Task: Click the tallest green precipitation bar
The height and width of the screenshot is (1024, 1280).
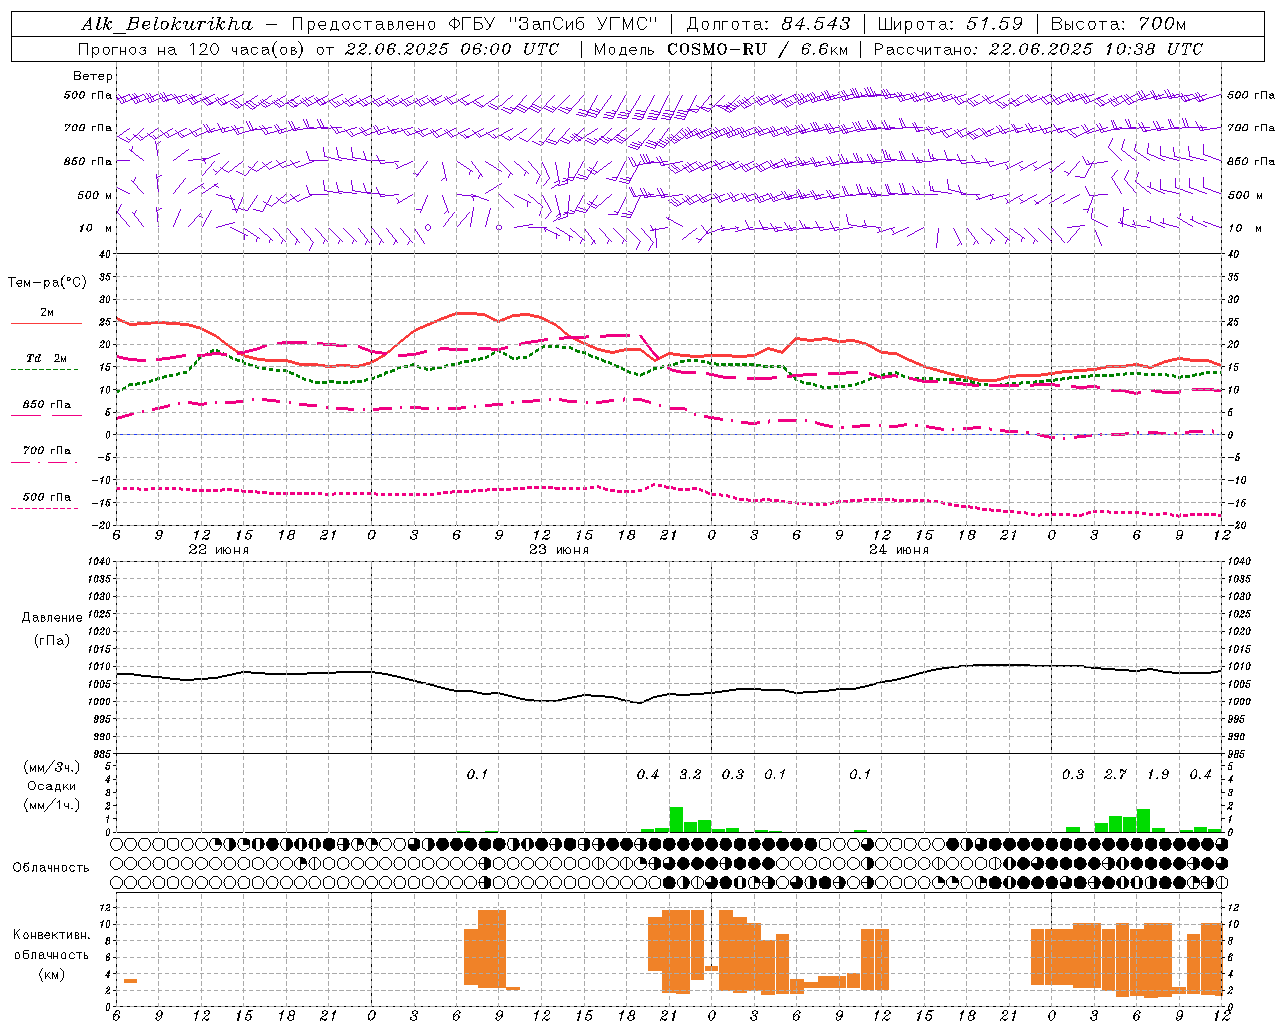Action: click(676, 819)
